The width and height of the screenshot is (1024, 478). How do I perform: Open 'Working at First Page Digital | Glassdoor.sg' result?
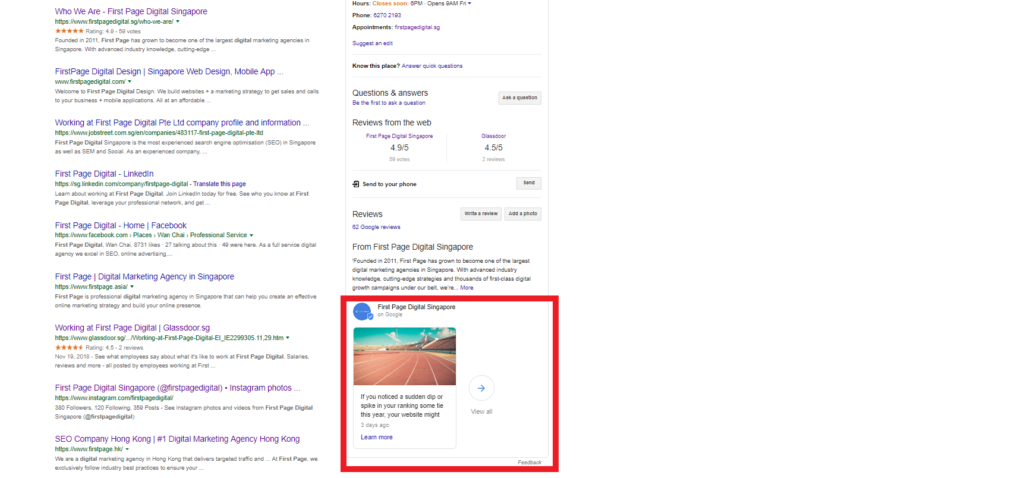133,328
